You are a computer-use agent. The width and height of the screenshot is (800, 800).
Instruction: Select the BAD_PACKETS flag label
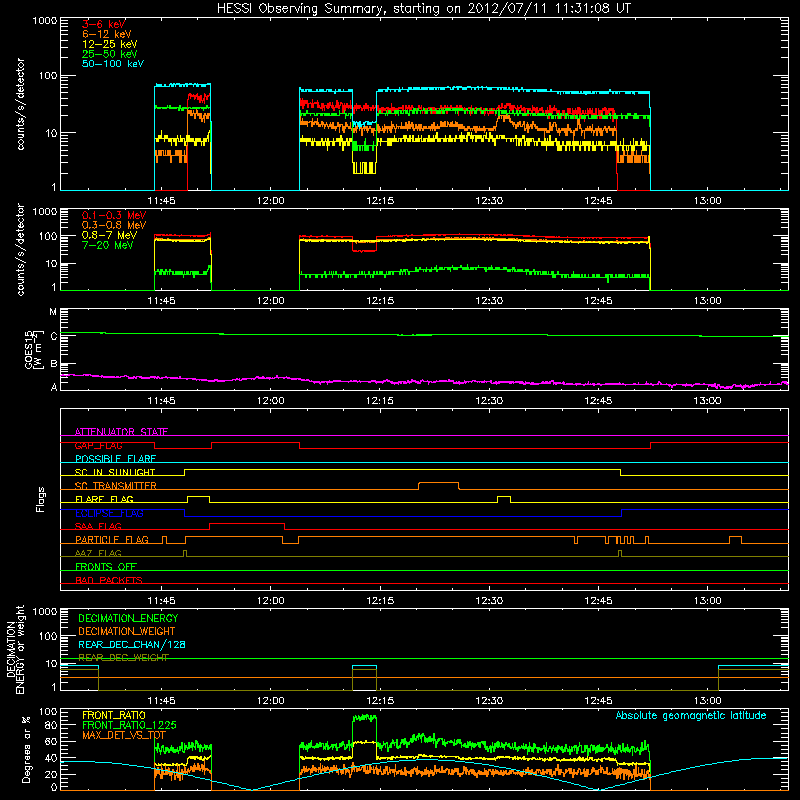coord(109,580)
